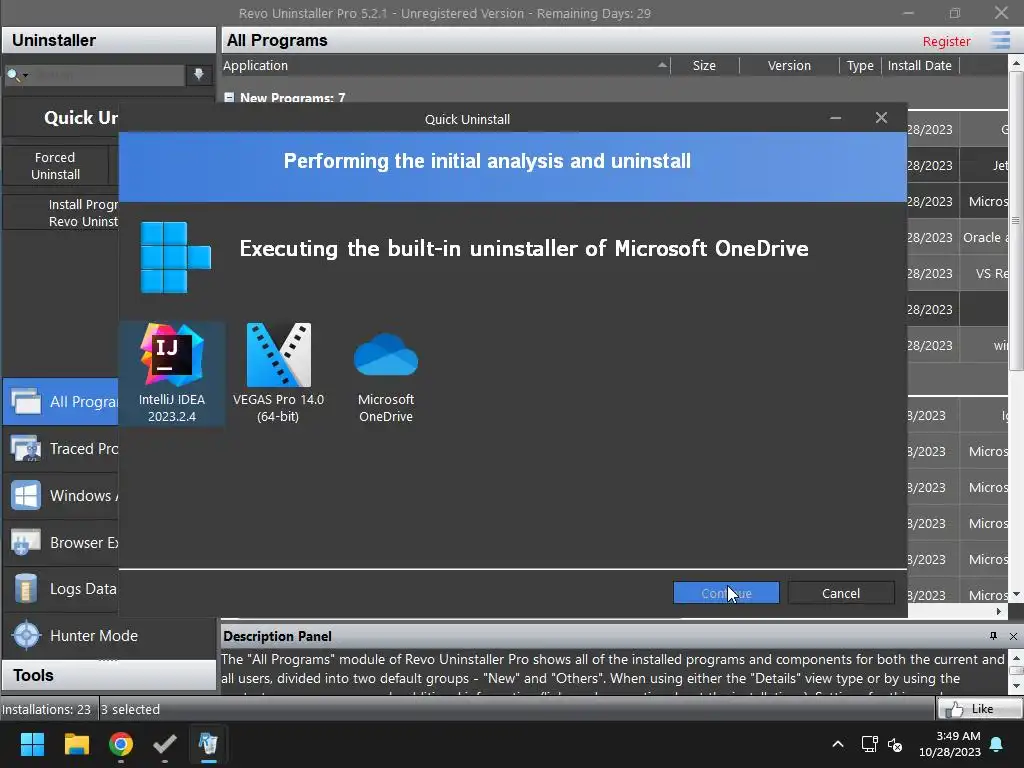Activate Hunter Mode in sidebar
This screenshot has height=768, width=1024.
[x=109, y=636]
